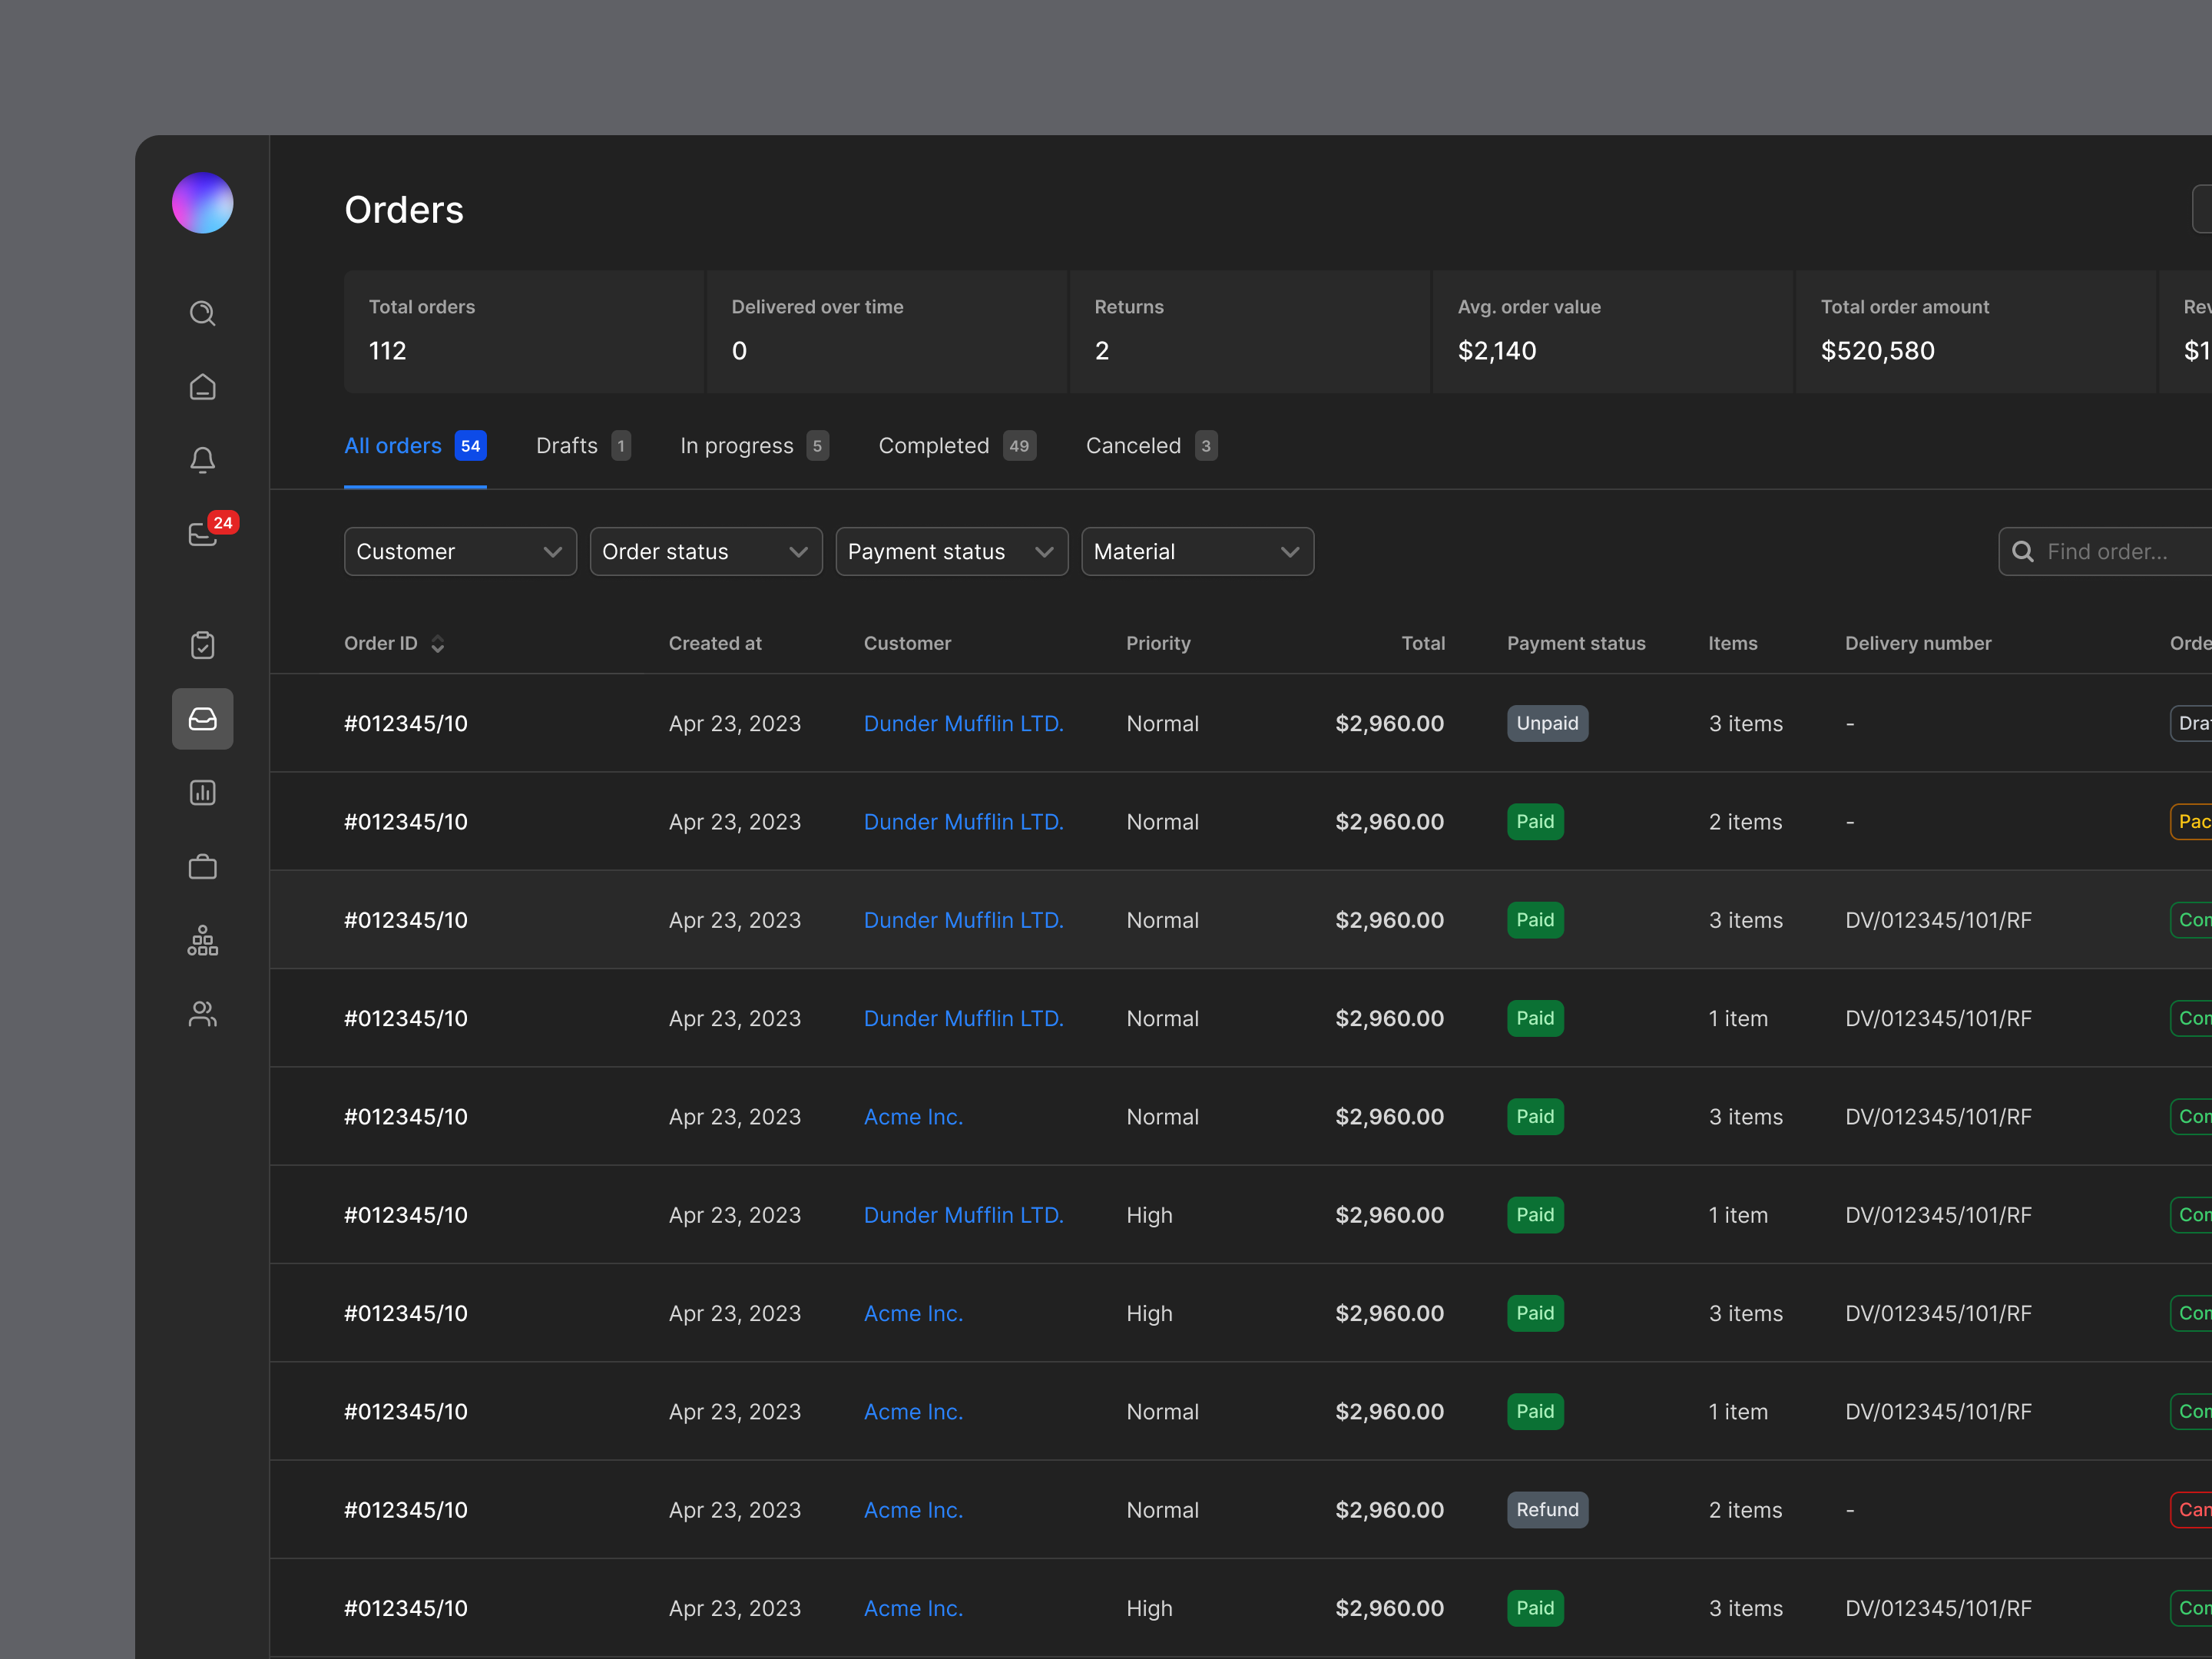Open the Customer filter dropdown
Screen dimensions: 2212x1659
click(460, 551)
